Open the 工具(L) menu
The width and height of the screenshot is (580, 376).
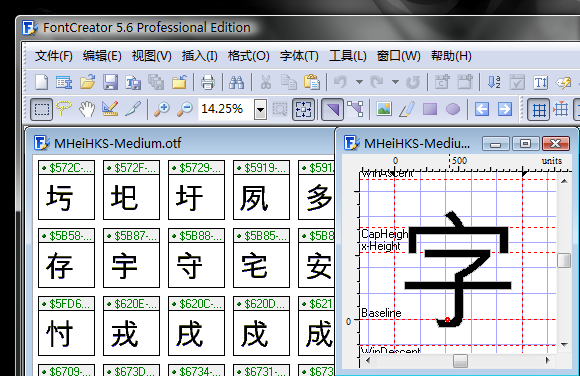pos(348,56)
